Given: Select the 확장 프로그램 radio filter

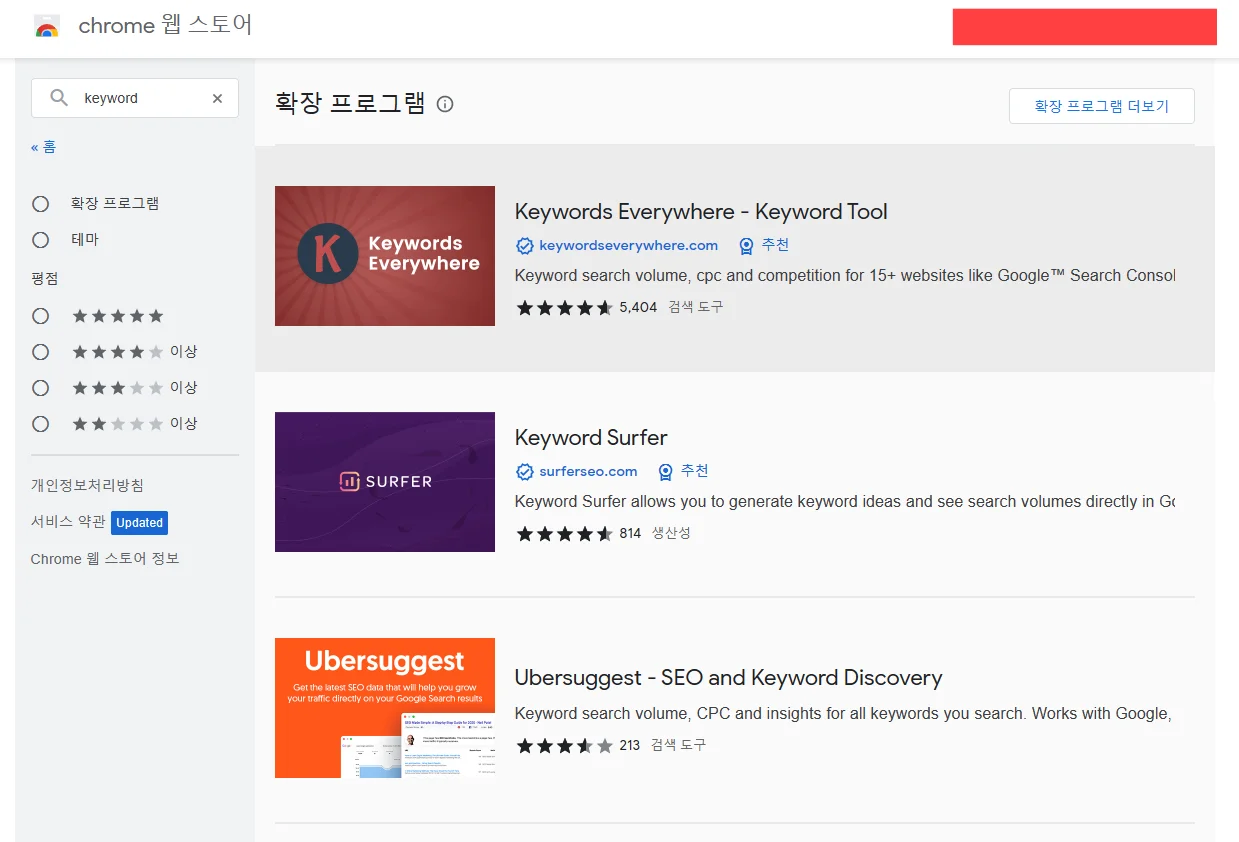Looking at the screenshot, I should pos(41,204).
